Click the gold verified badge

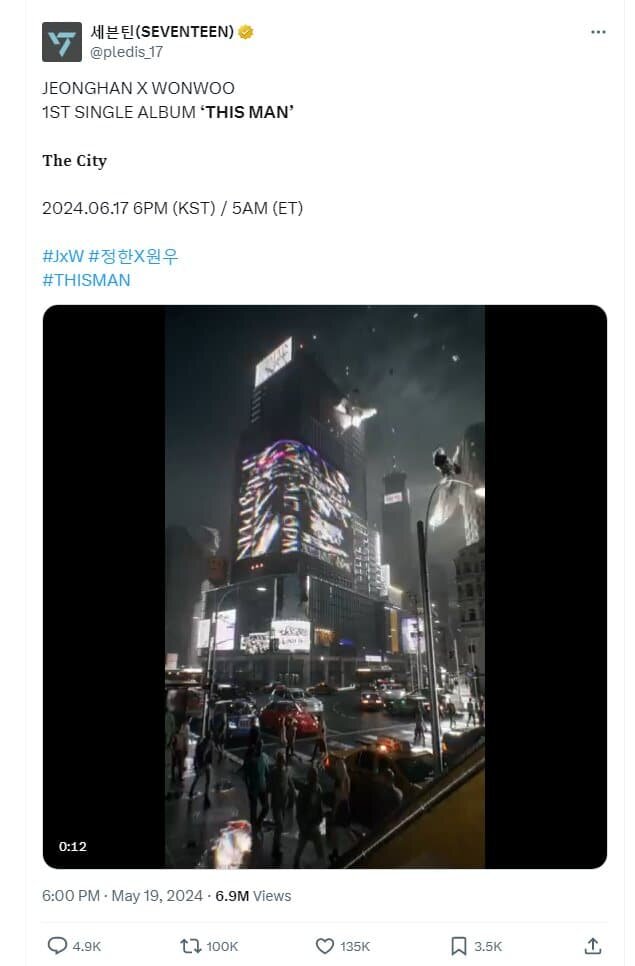point(246,32)
